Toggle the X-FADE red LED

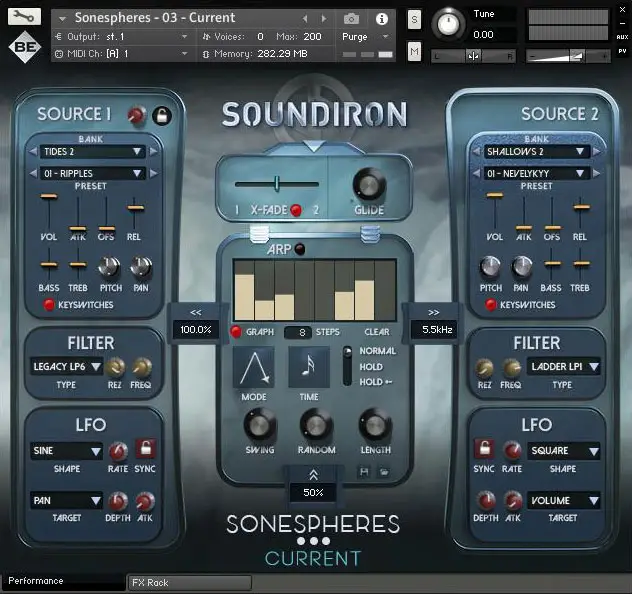296,210
